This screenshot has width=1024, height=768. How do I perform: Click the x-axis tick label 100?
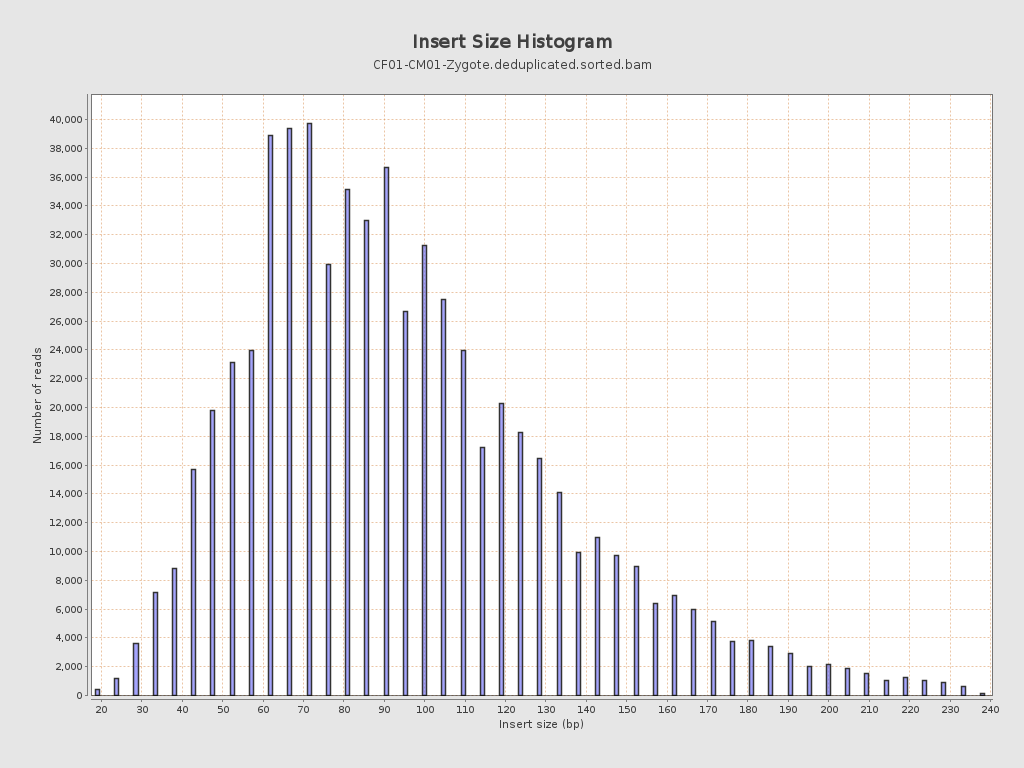pos(424,710)
